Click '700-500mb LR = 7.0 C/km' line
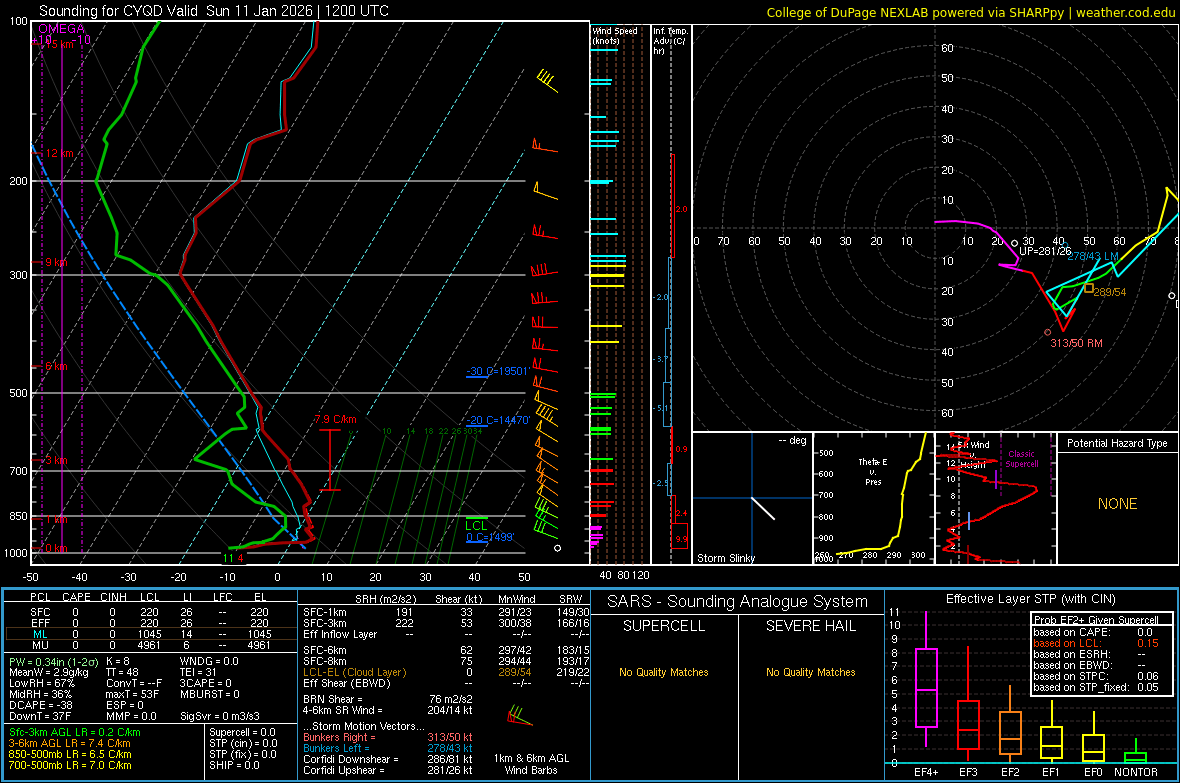Screen dimensions: 1180x783 70,765
